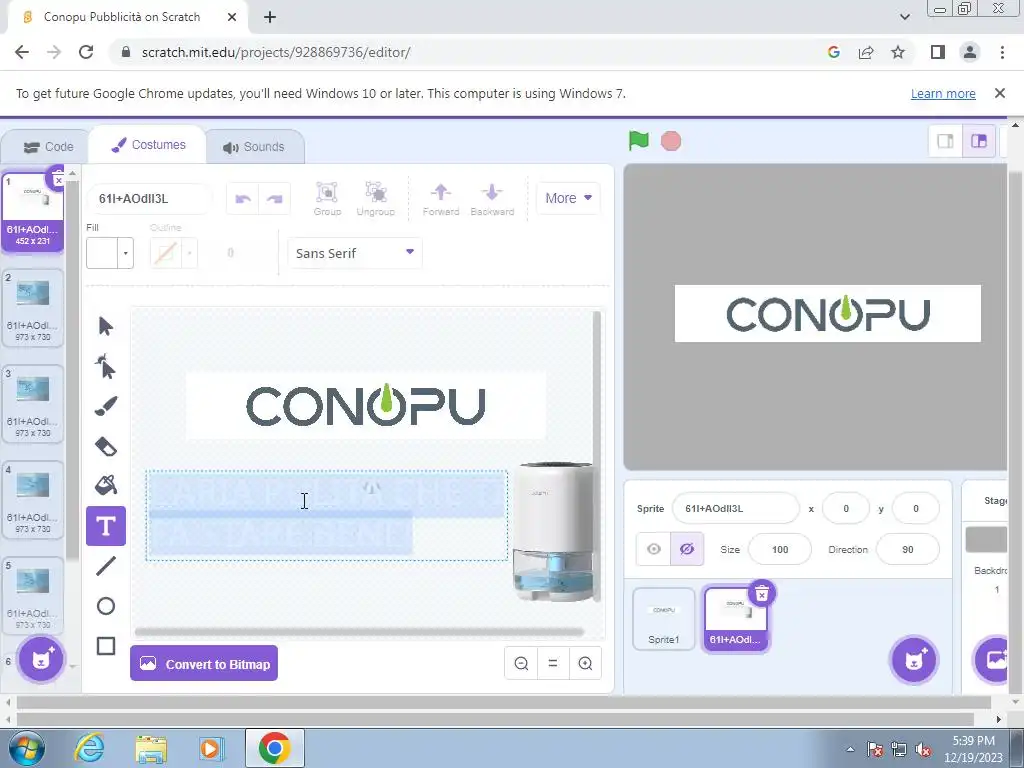Select the Line tool
This screenshot has height=768, width=1024.
click(x=106, y=566)
